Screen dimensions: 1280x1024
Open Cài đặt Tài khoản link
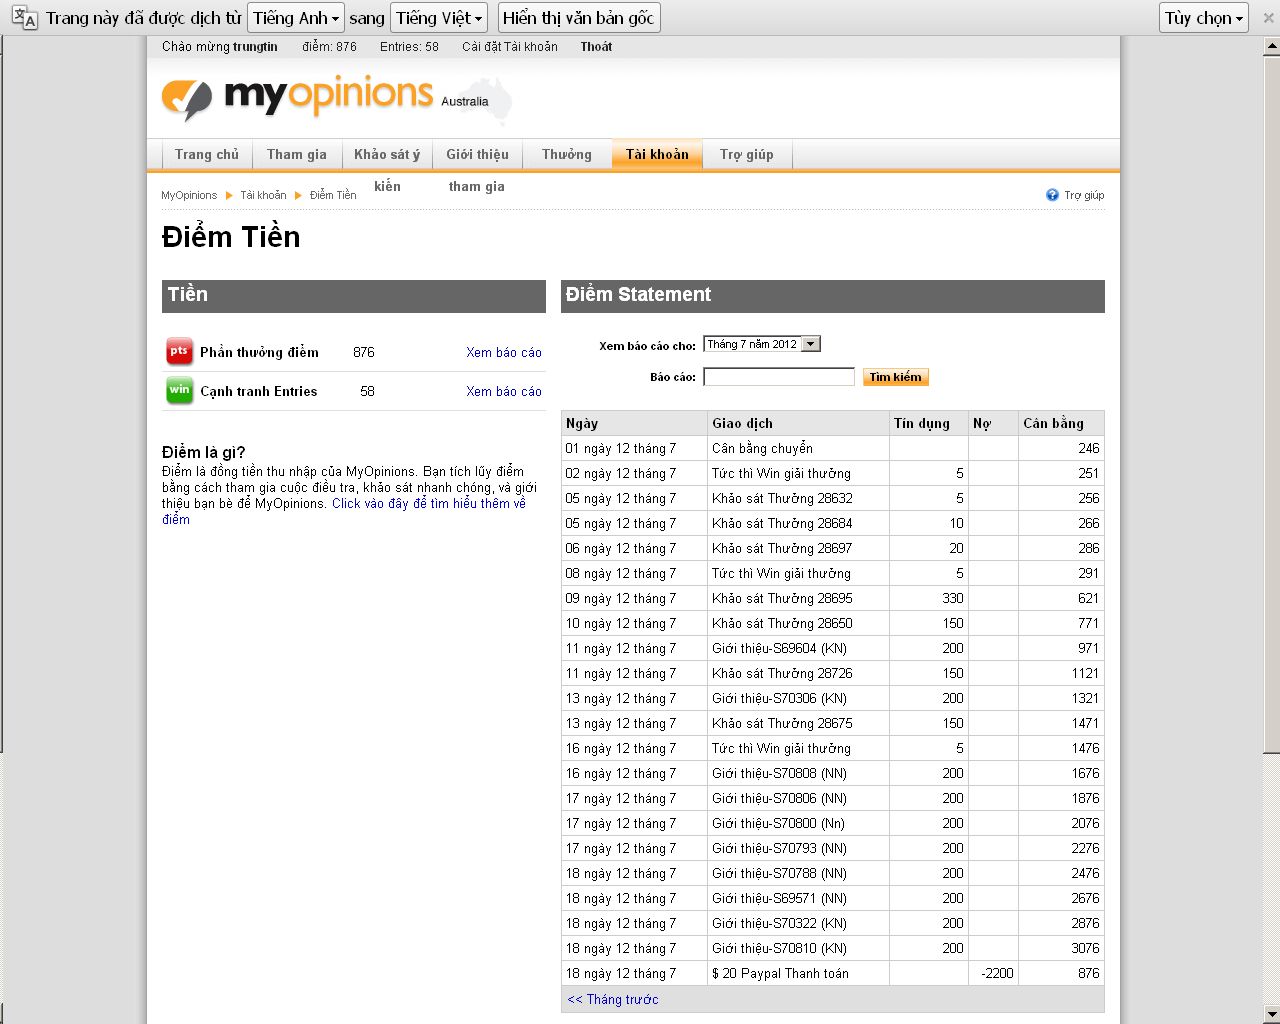coord(510,47)
